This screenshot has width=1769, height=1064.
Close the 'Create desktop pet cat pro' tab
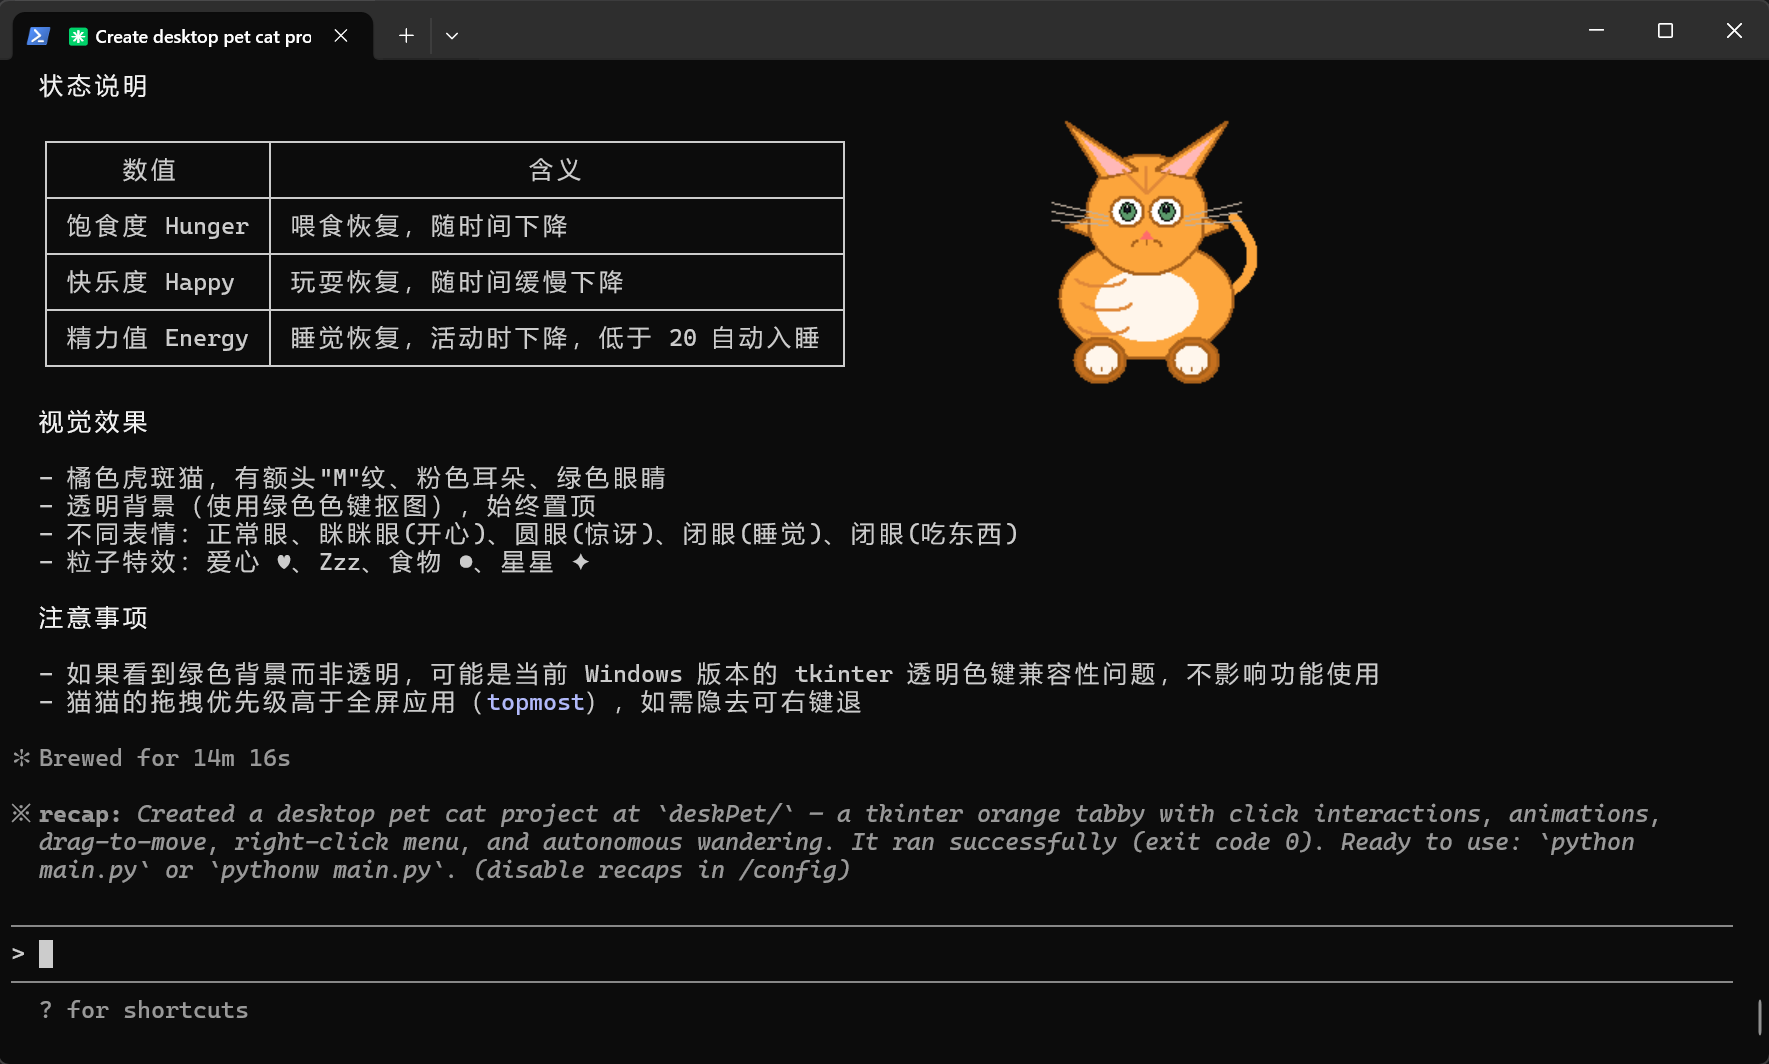pos(341,36)
